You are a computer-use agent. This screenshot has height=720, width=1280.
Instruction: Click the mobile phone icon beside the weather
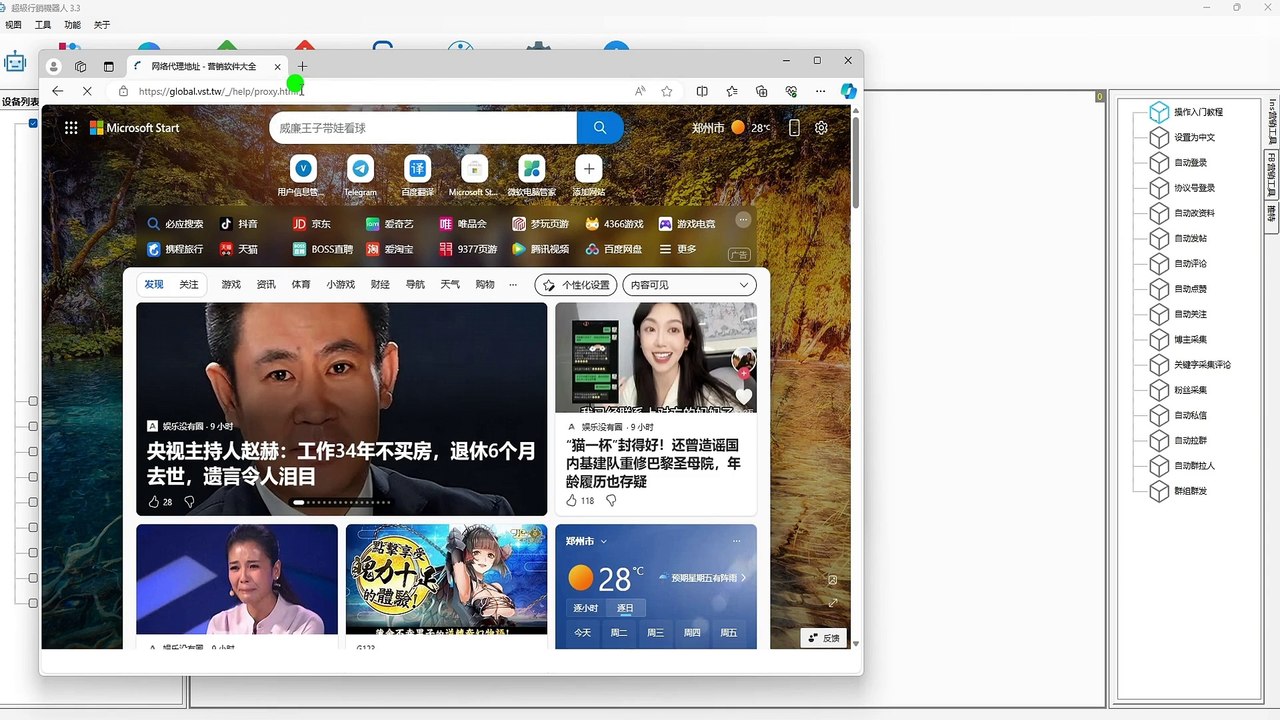(x=795, y=128)
